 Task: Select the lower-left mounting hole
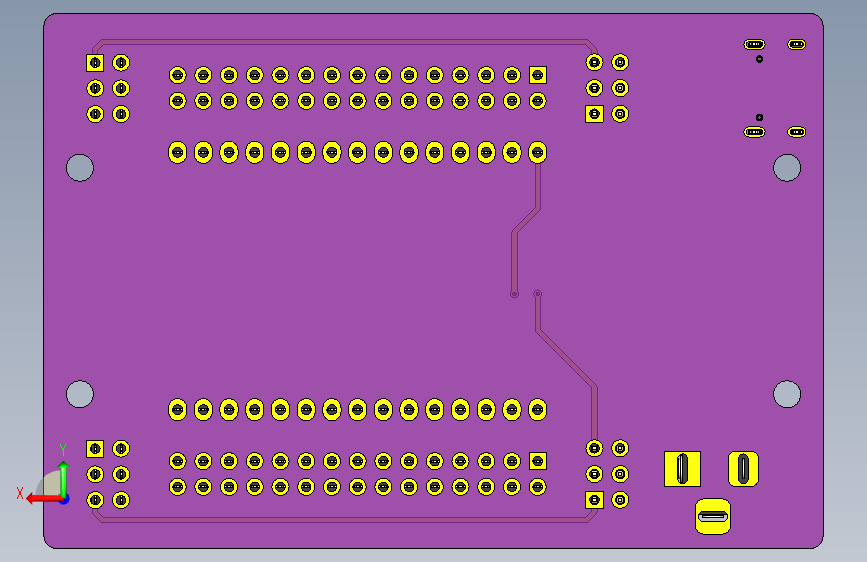tap(80, 394)
